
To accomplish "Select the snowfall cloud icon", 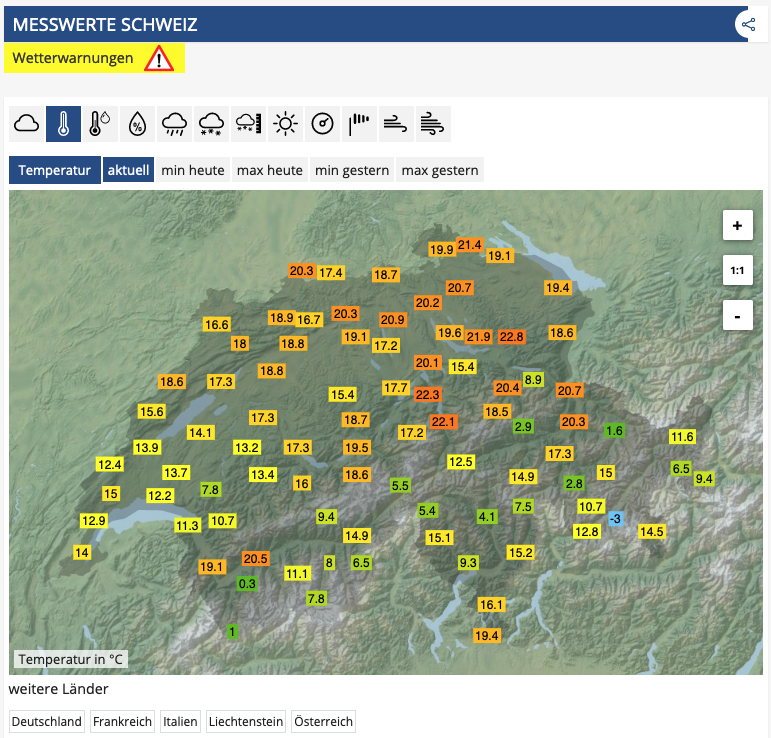I will [x=211, y=124].
